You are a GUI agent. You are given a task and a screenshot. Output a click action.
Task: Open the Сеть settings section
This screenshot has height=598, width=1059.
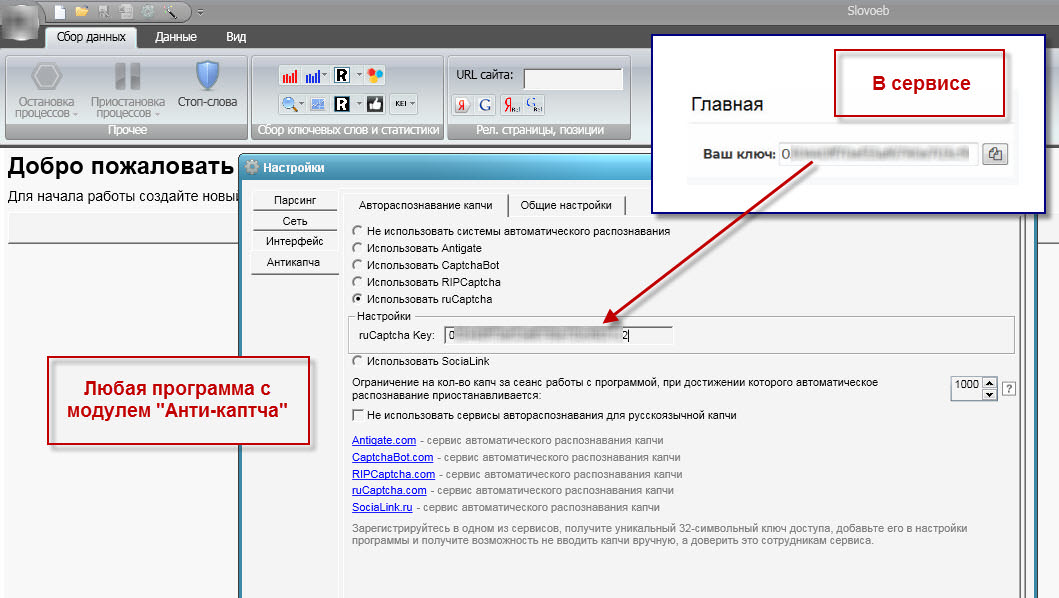294,221
